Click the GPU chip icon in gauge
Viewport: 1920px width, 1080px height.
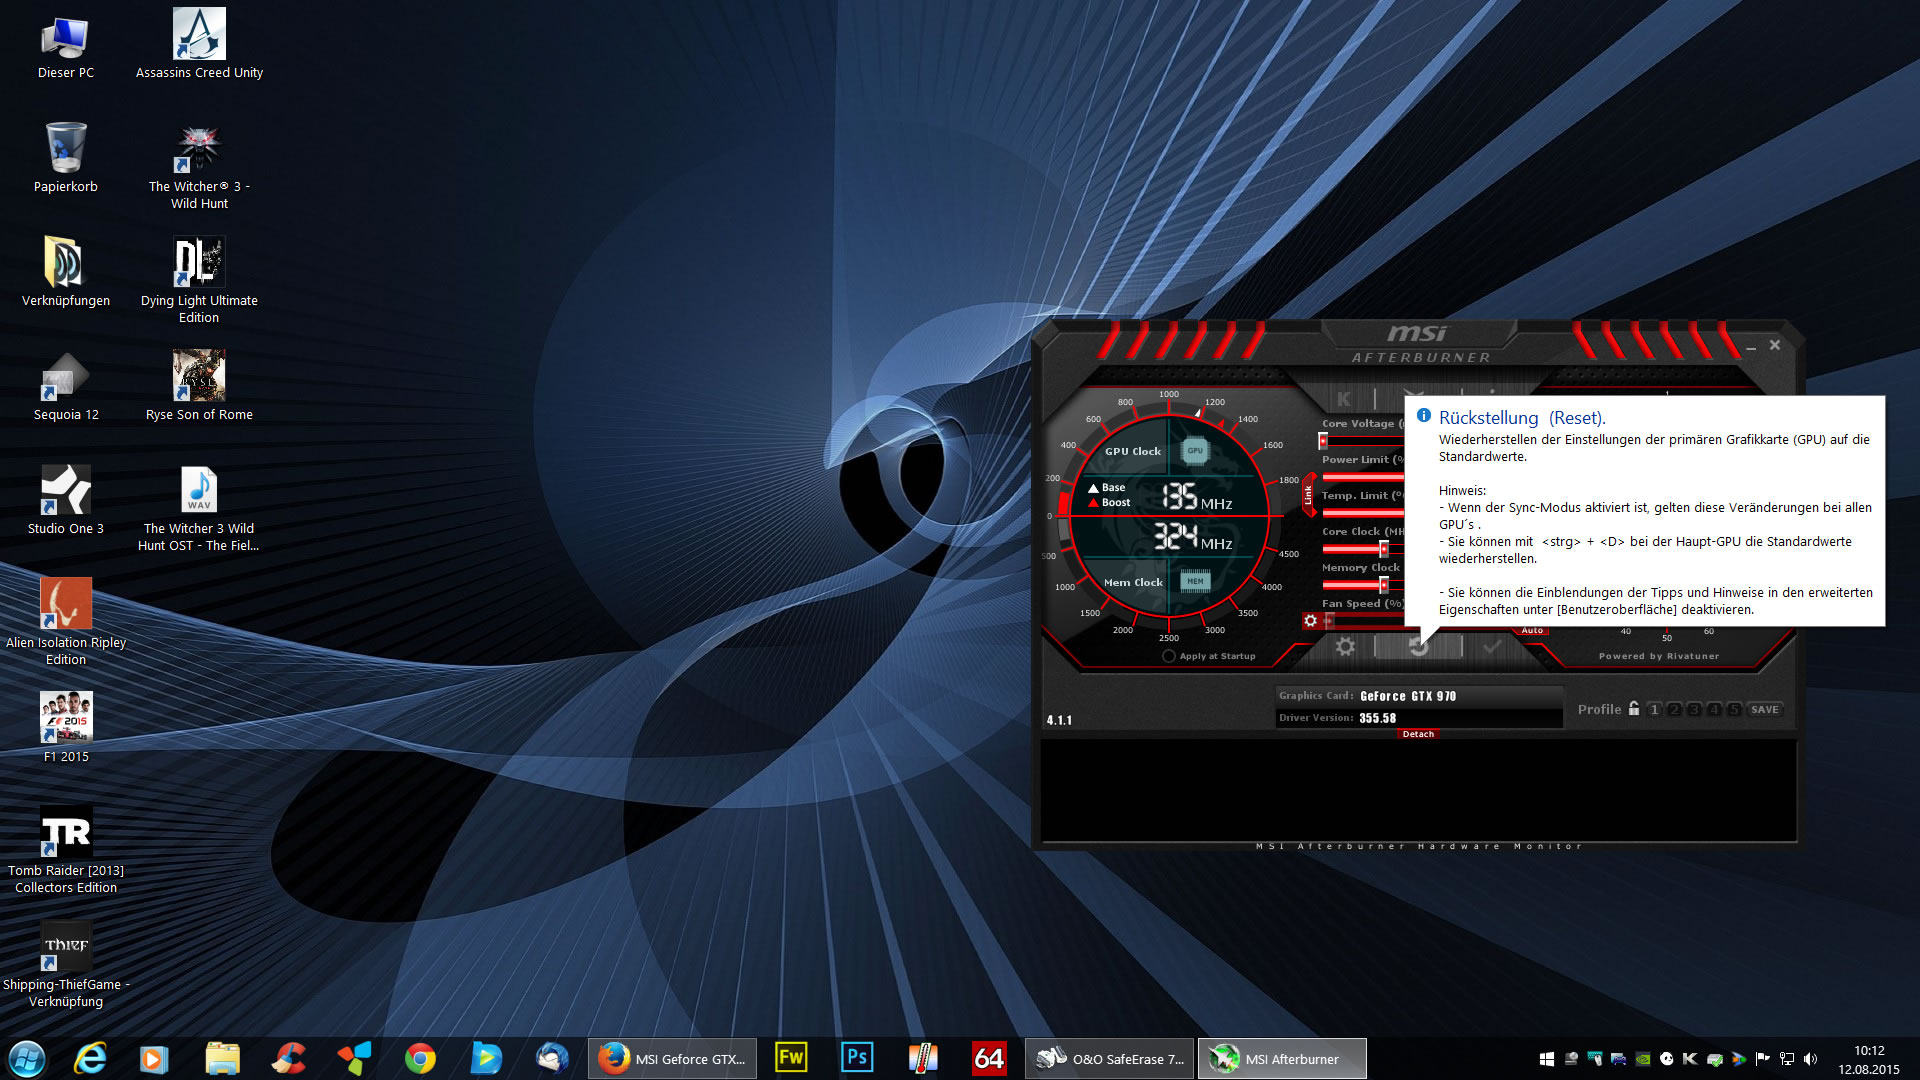point(1195,451)
